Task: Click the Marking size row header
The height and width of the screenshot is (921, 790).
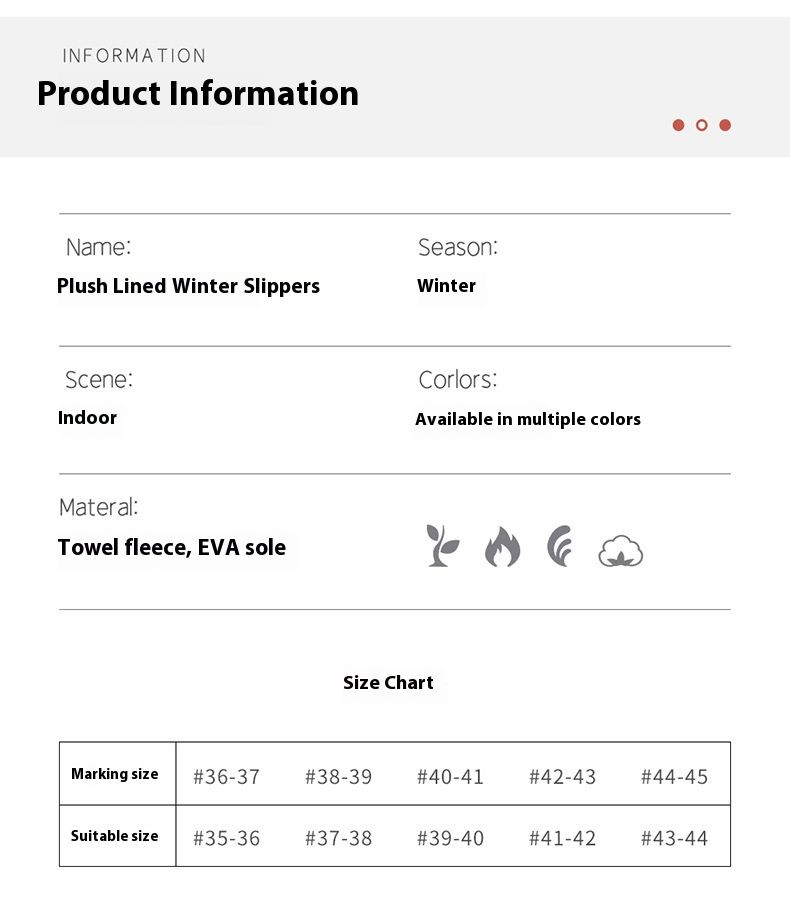Action: 115,774
